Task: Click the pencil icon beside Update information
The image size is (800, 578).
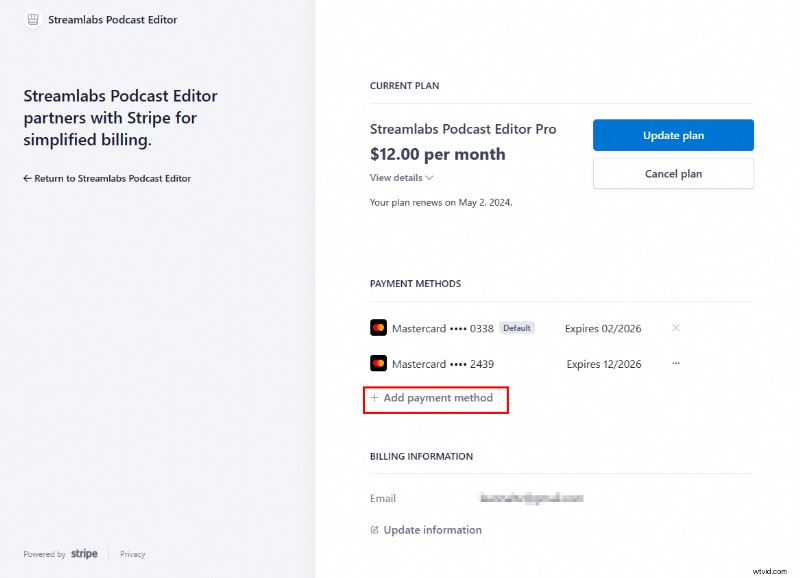Action: pos(374,530)
